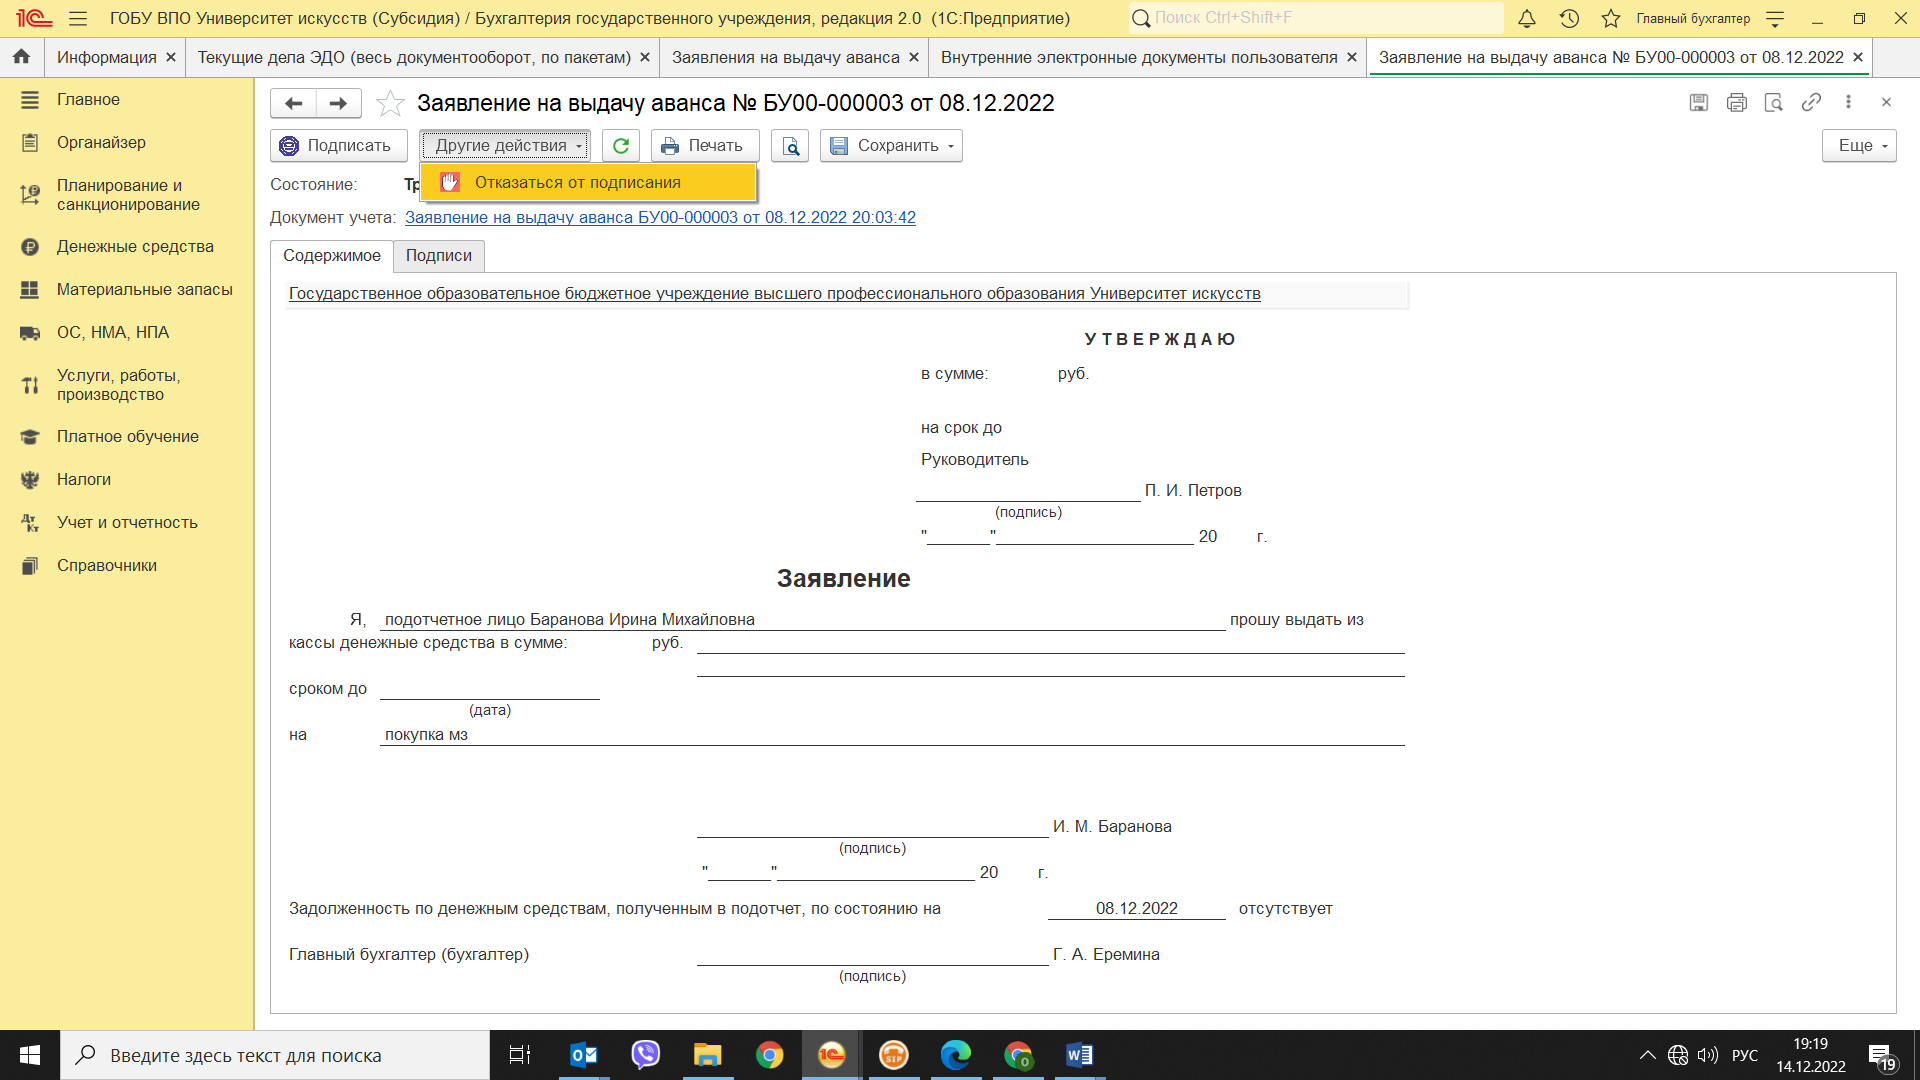Click the get link chain icon
This screenshot has height=1080, width=1920.
click(1811, 102)
